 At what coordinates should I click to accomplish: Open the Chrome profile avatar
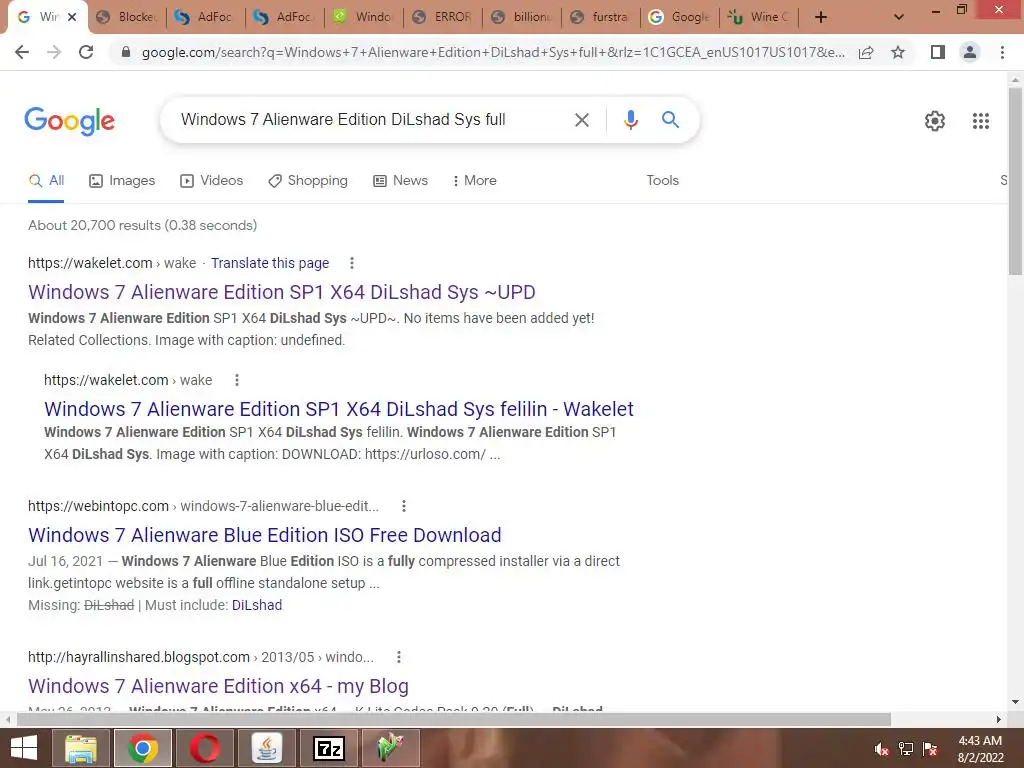click(x=970, y=52)
